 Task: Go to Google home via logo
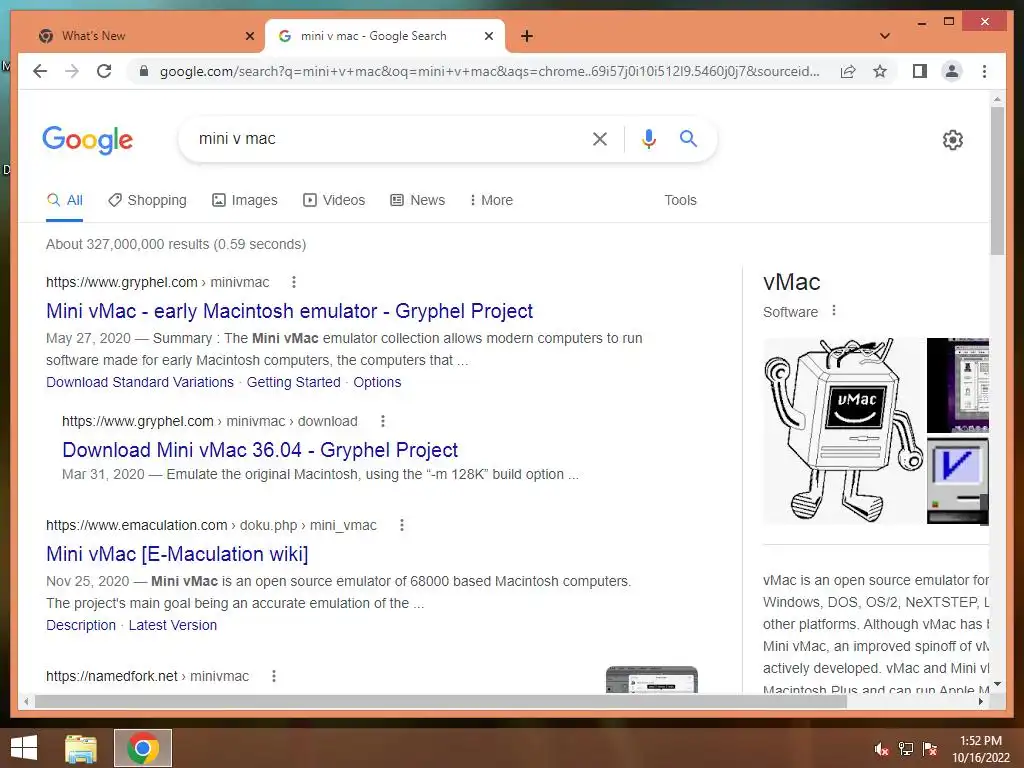coord(88,140)
